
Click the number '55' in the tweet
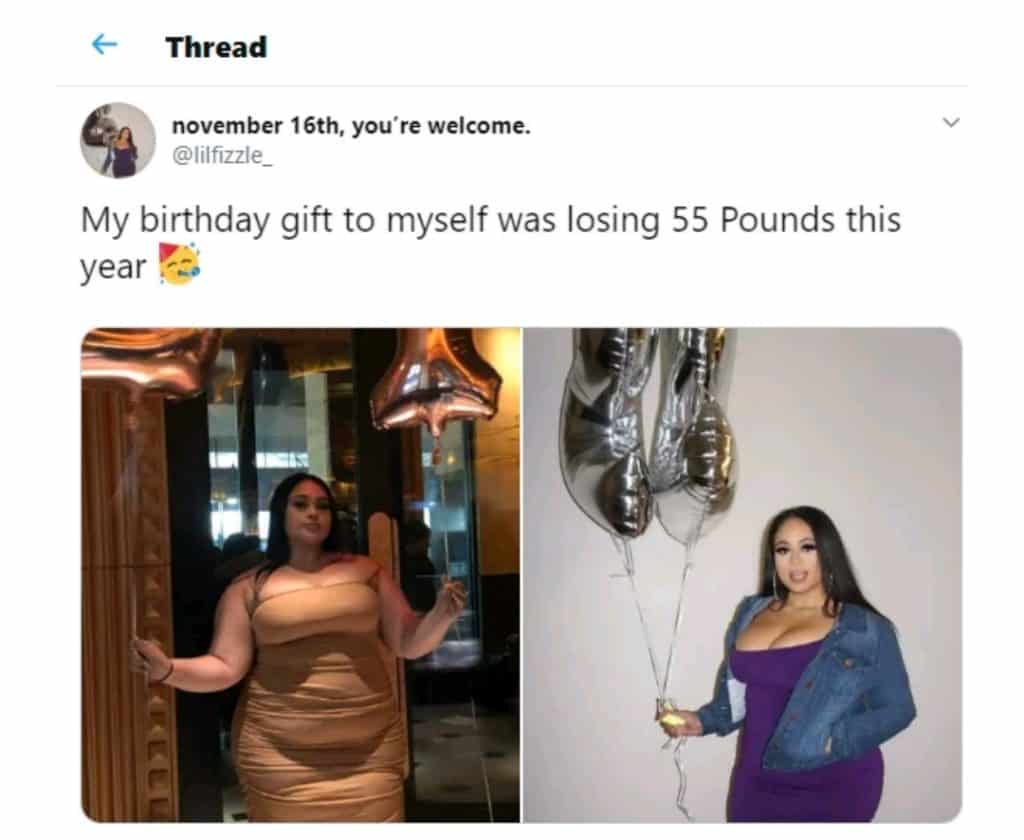click(690, 220)
